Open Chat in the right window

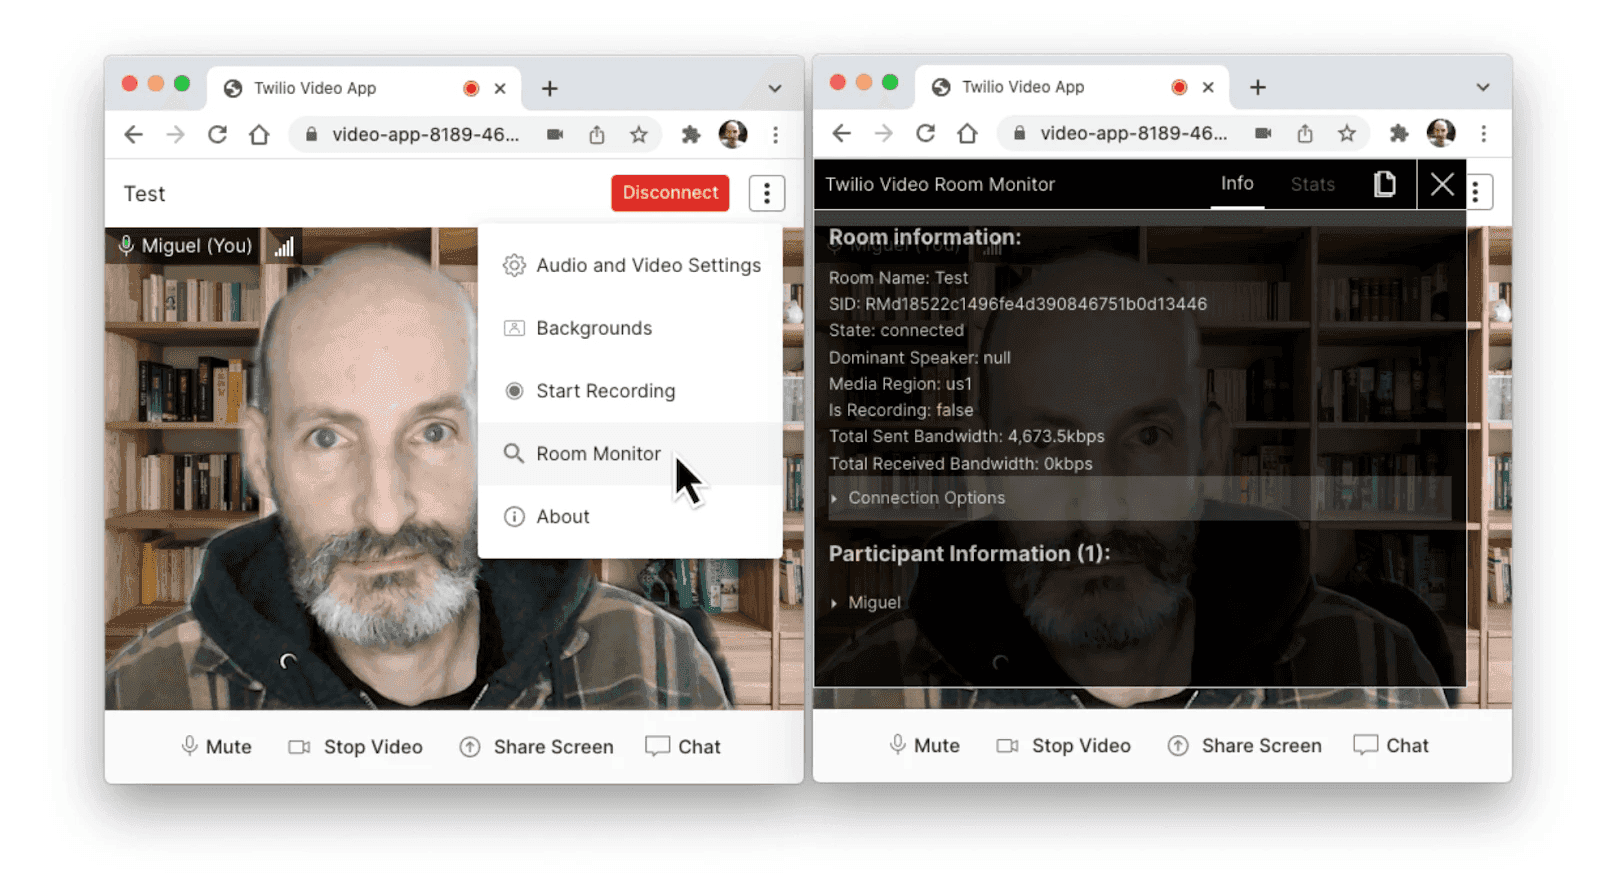[x=1391, y=746]
